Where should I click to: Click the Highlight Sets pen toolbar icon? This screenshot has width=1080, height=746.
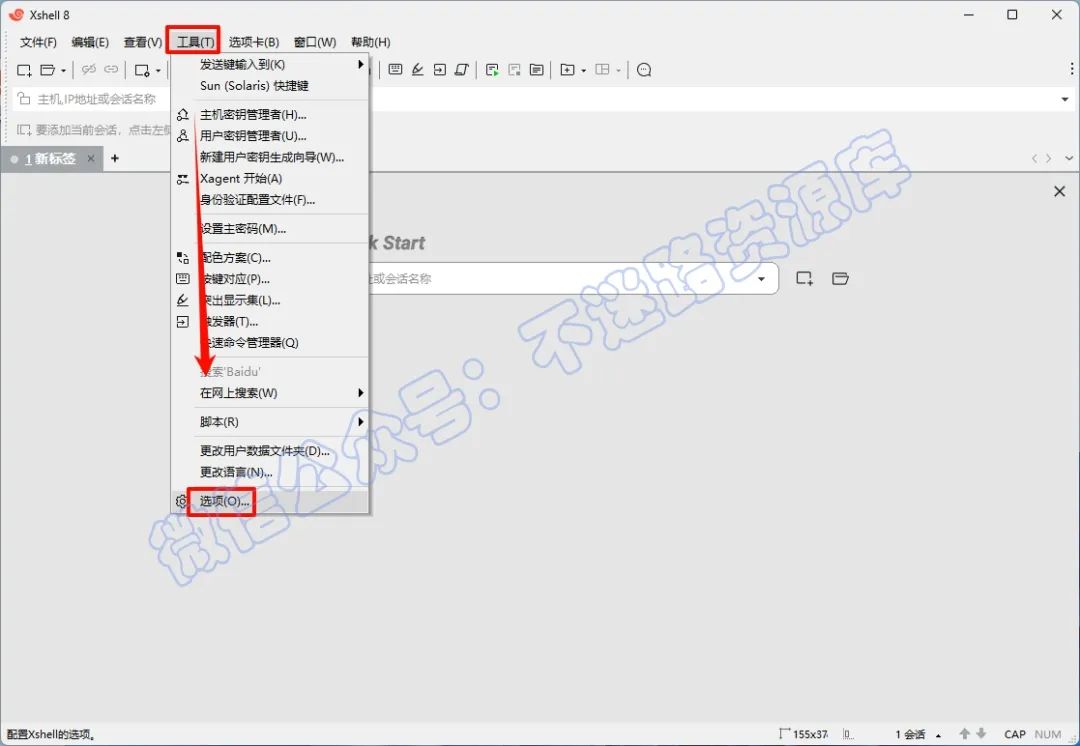tap(417, 70)
